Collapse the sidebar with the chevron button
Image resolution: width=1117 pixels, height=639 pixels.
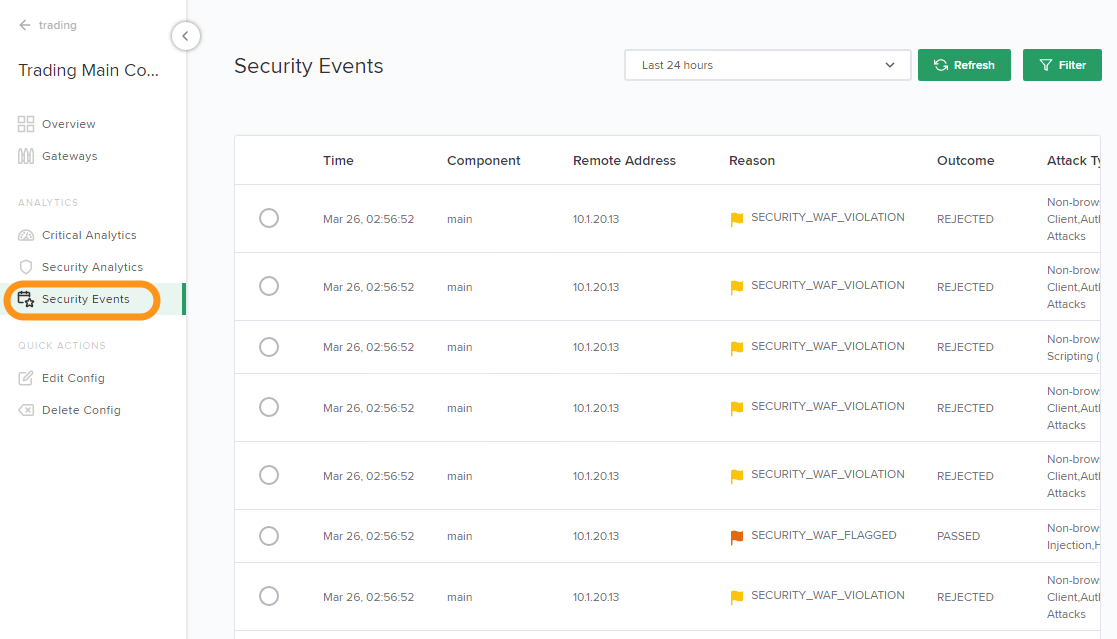pyautogui.click(x=185, y=36)
